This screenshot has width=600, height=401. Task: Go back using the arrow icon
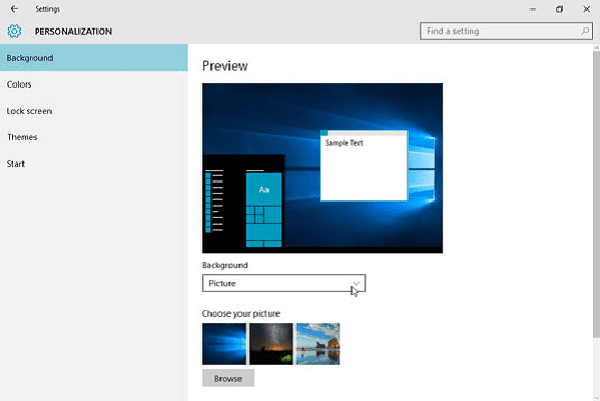(14, 9)
